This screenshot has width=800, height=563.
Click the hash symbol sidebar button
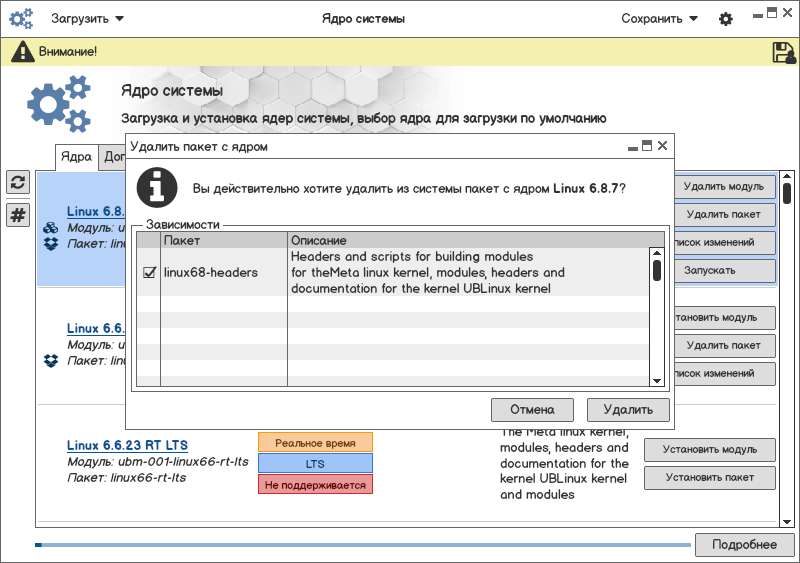[18, 215]
